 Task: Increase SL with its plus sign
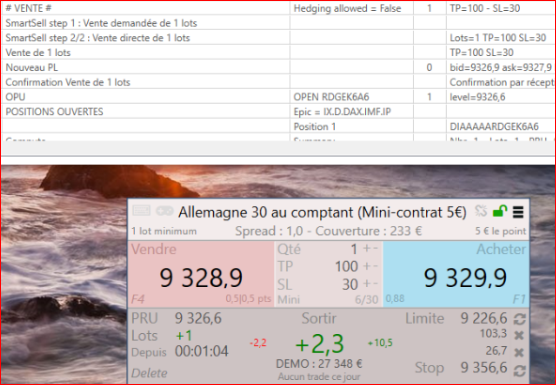pyautogui.click(x=367, y=284)
